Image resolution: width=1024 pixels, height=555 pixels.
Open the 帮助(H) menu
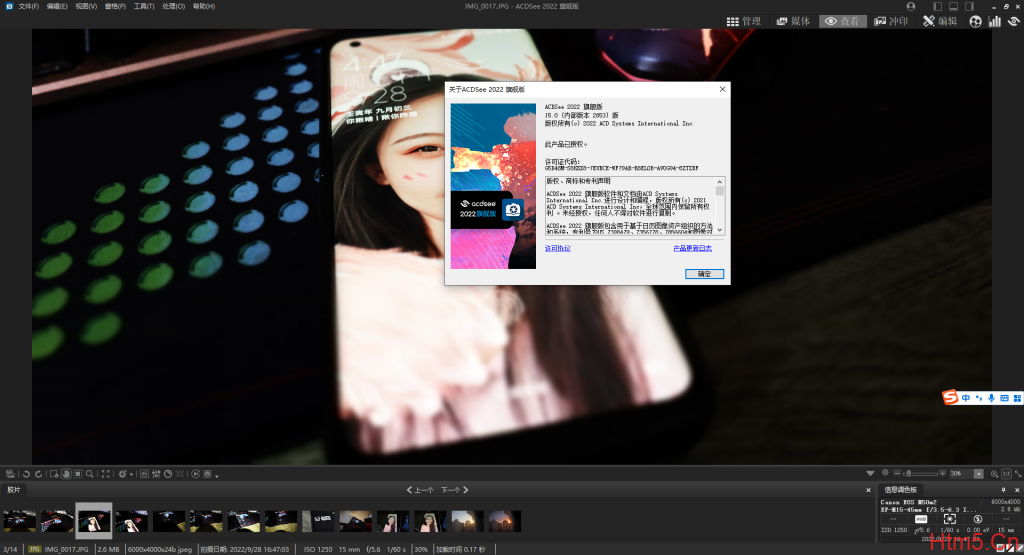pos(204,6)
